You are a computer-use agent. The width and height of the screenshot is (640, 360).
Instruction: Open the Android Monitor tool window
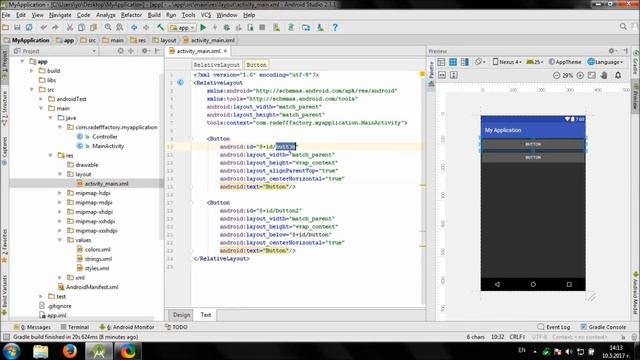coord(127,327)
